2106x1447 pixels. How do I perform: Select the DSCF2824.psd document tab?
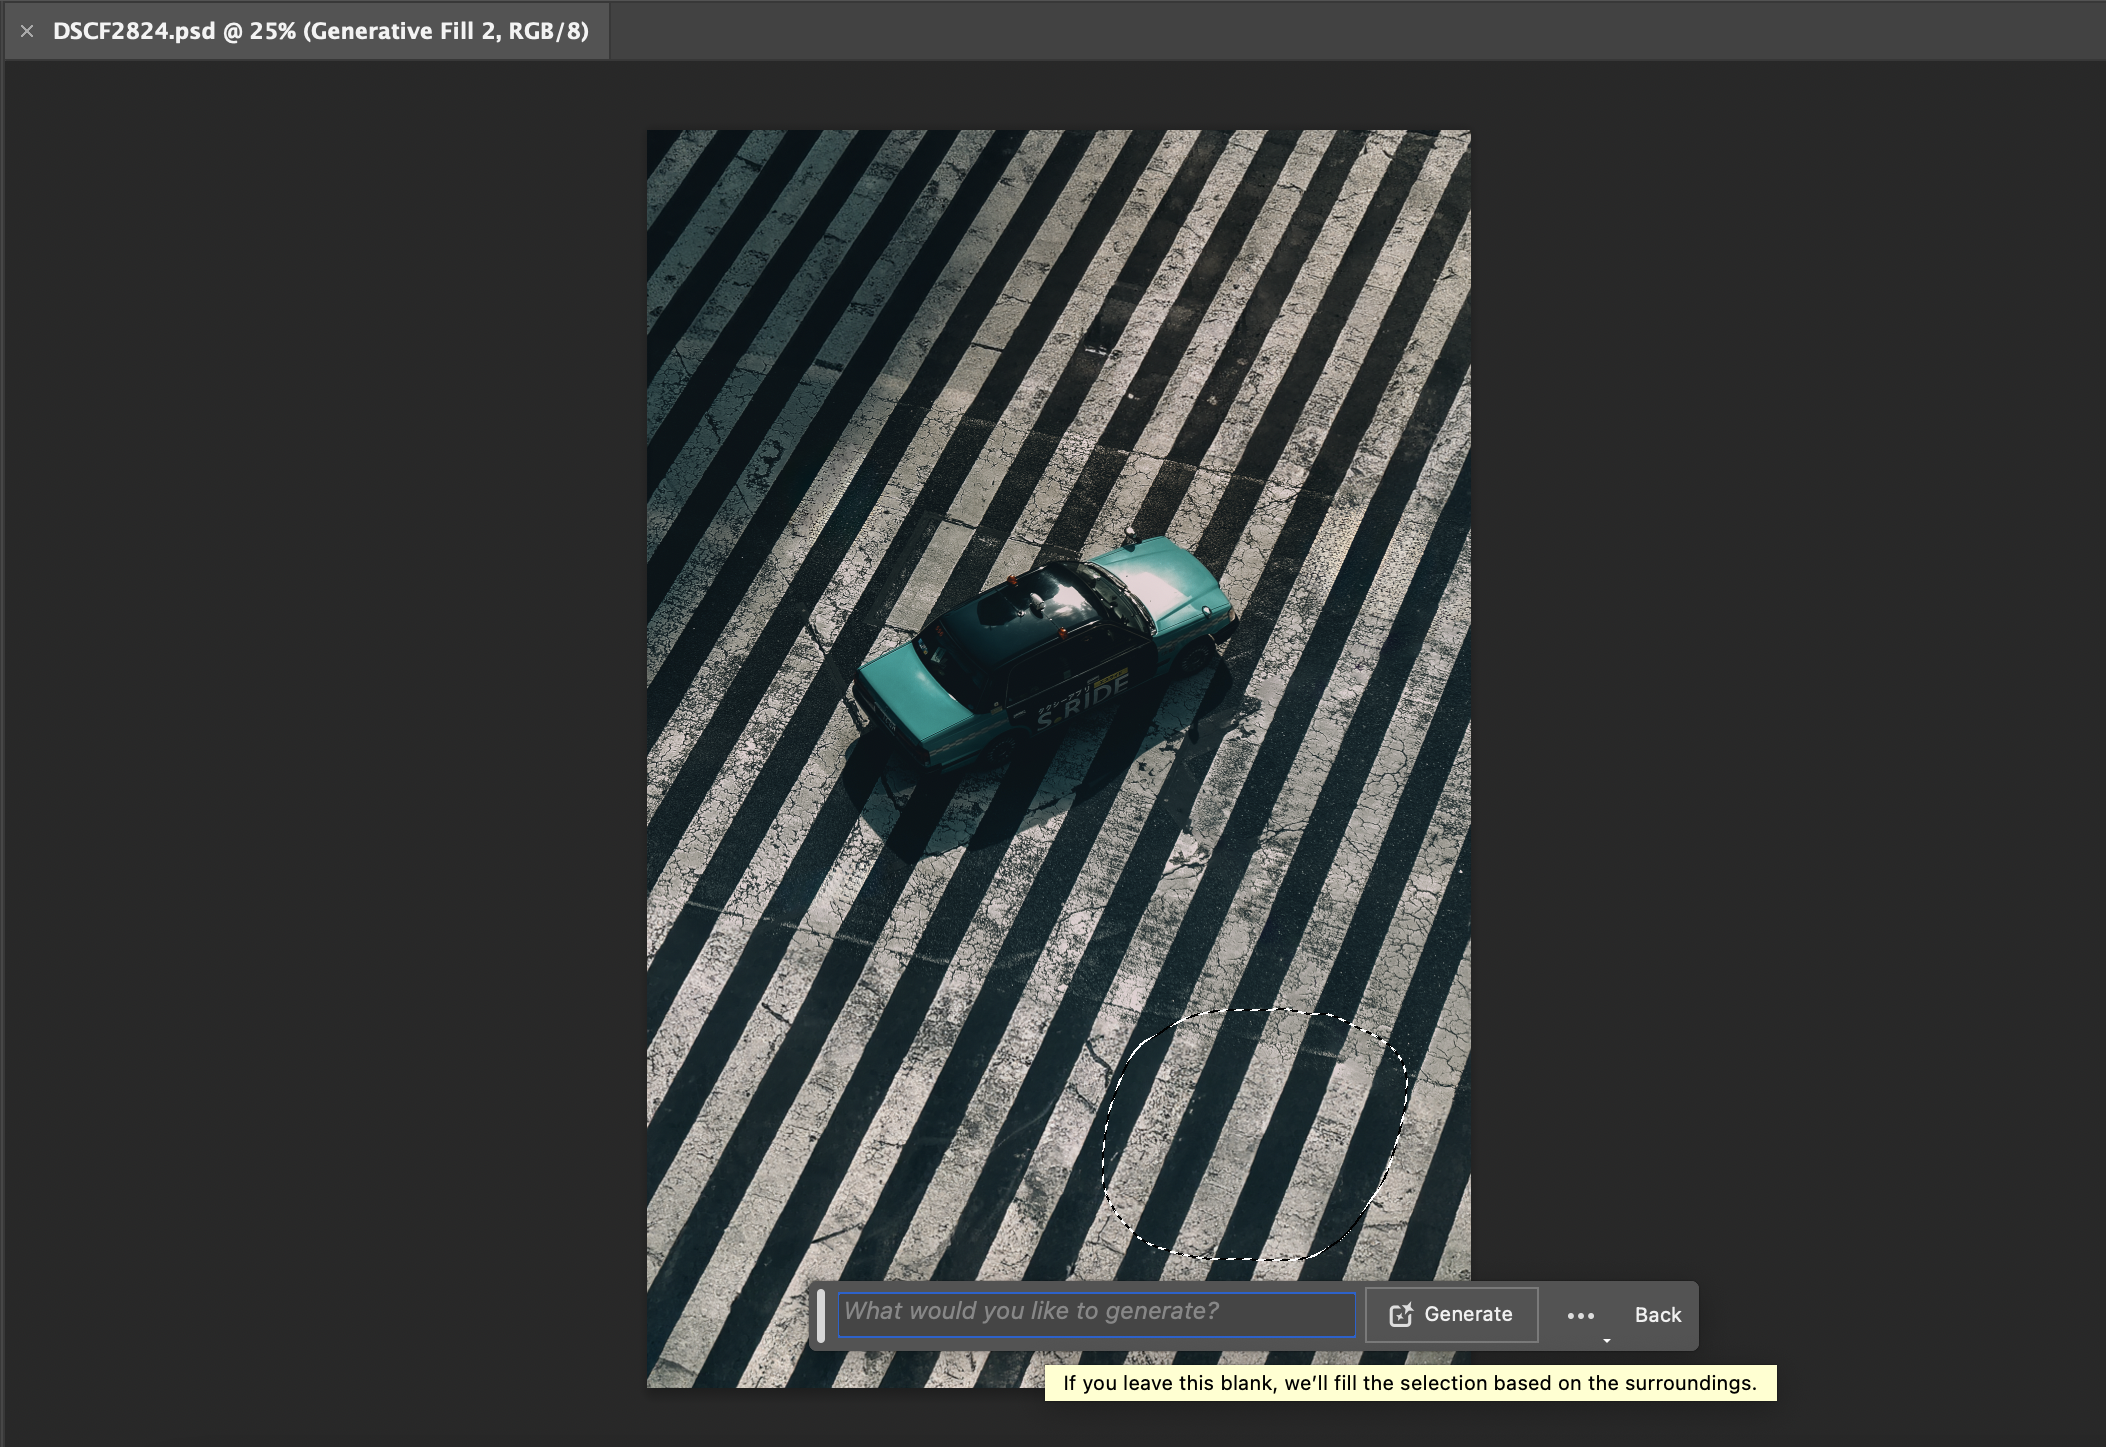320,31
